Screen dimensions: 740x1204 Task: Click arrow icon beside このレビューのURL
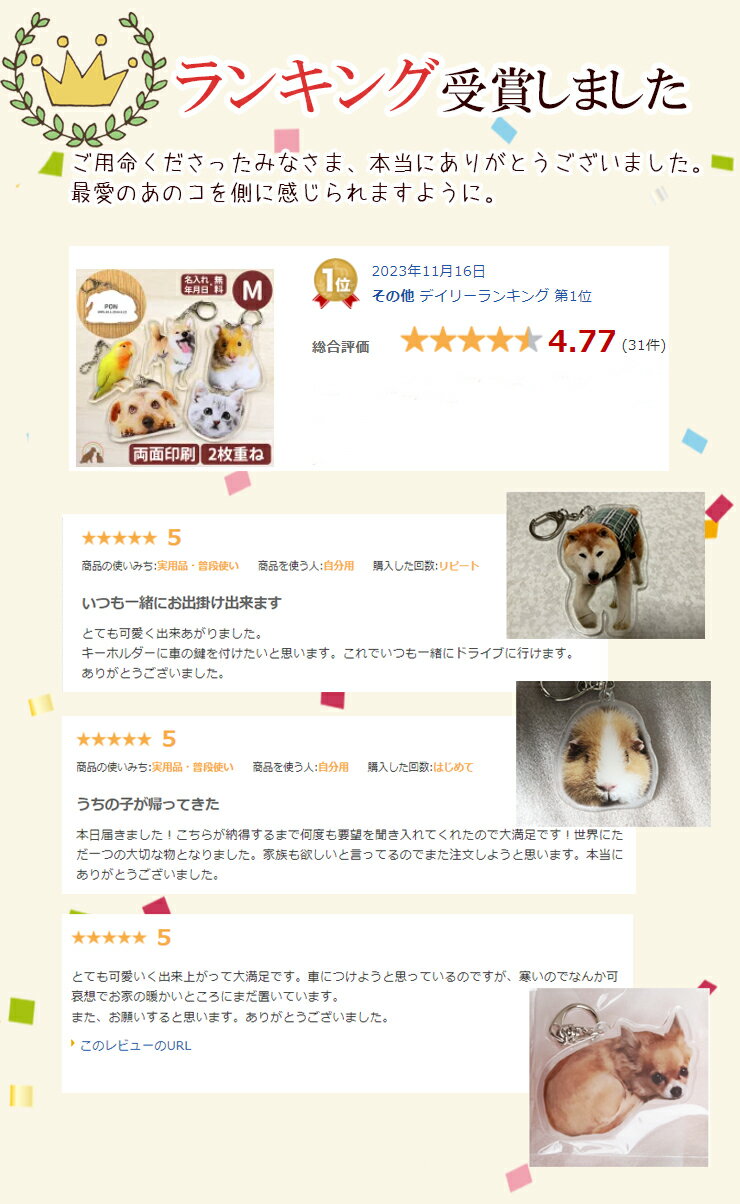tap(73, 1044)
